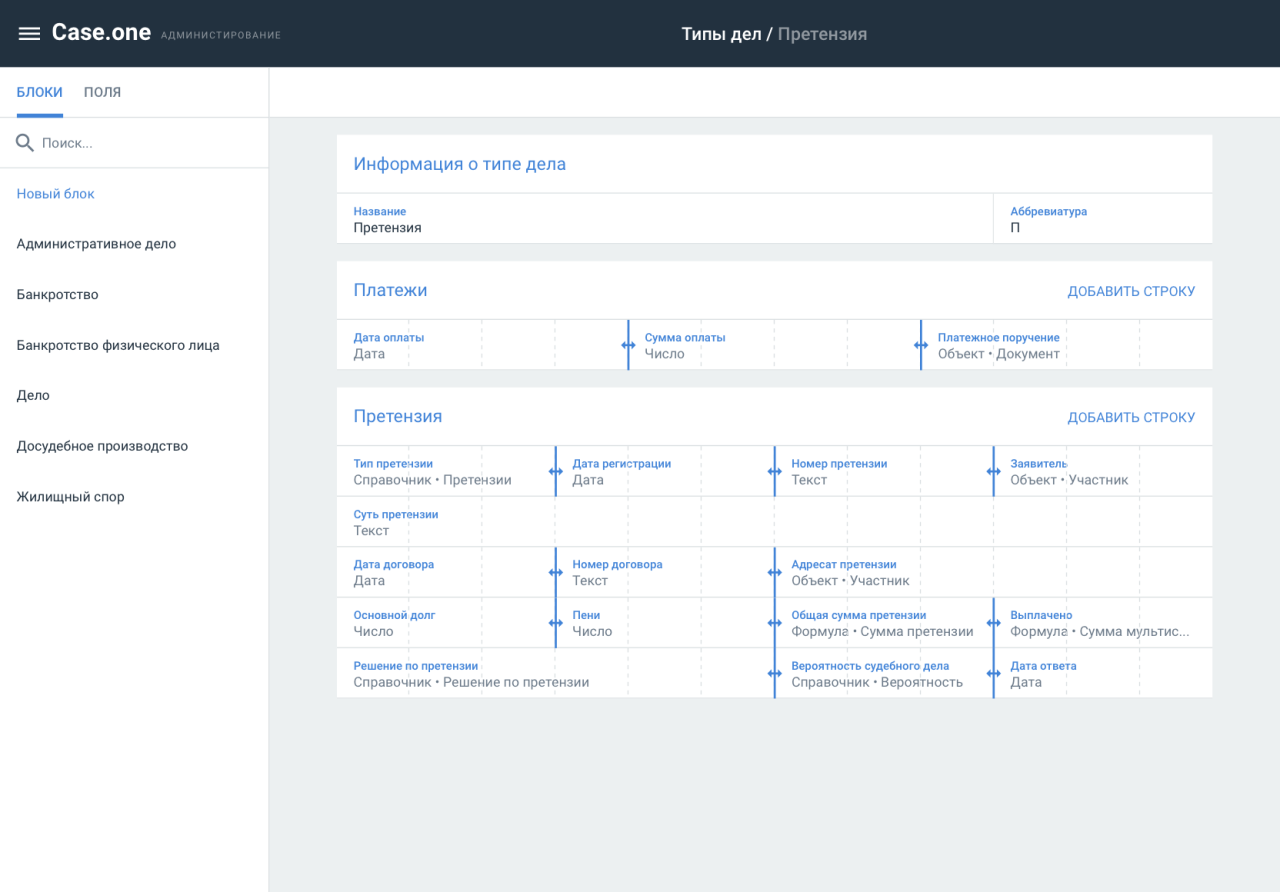Select the Адресат претензии field
Image resolution: width=1280 pixels, height=892 pixels.
[994, 572]
